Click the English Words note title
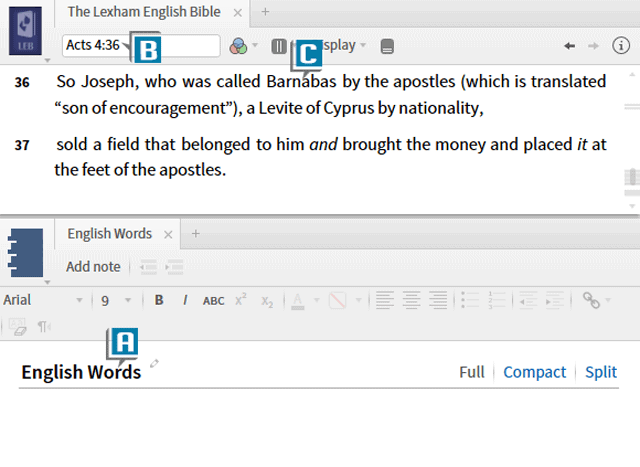The image size is (640, 467). click(81, 372)
